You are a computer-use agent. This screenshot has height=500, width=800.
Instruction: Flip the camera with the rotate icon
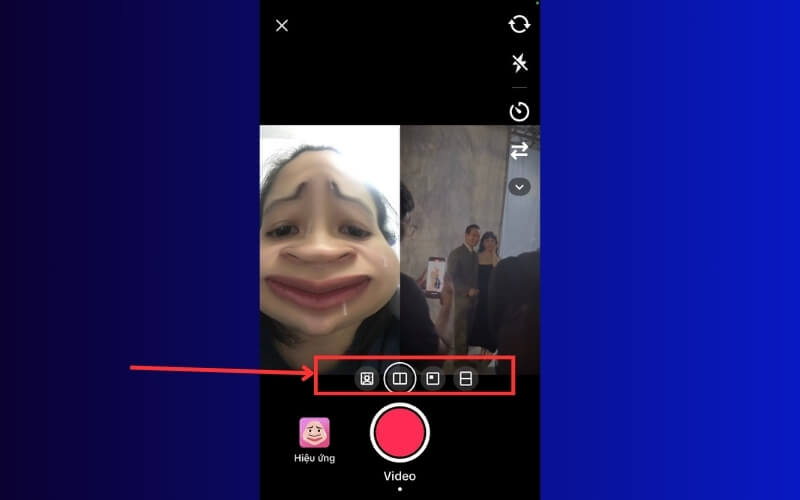pyautogui.click(x=519, y=24)
